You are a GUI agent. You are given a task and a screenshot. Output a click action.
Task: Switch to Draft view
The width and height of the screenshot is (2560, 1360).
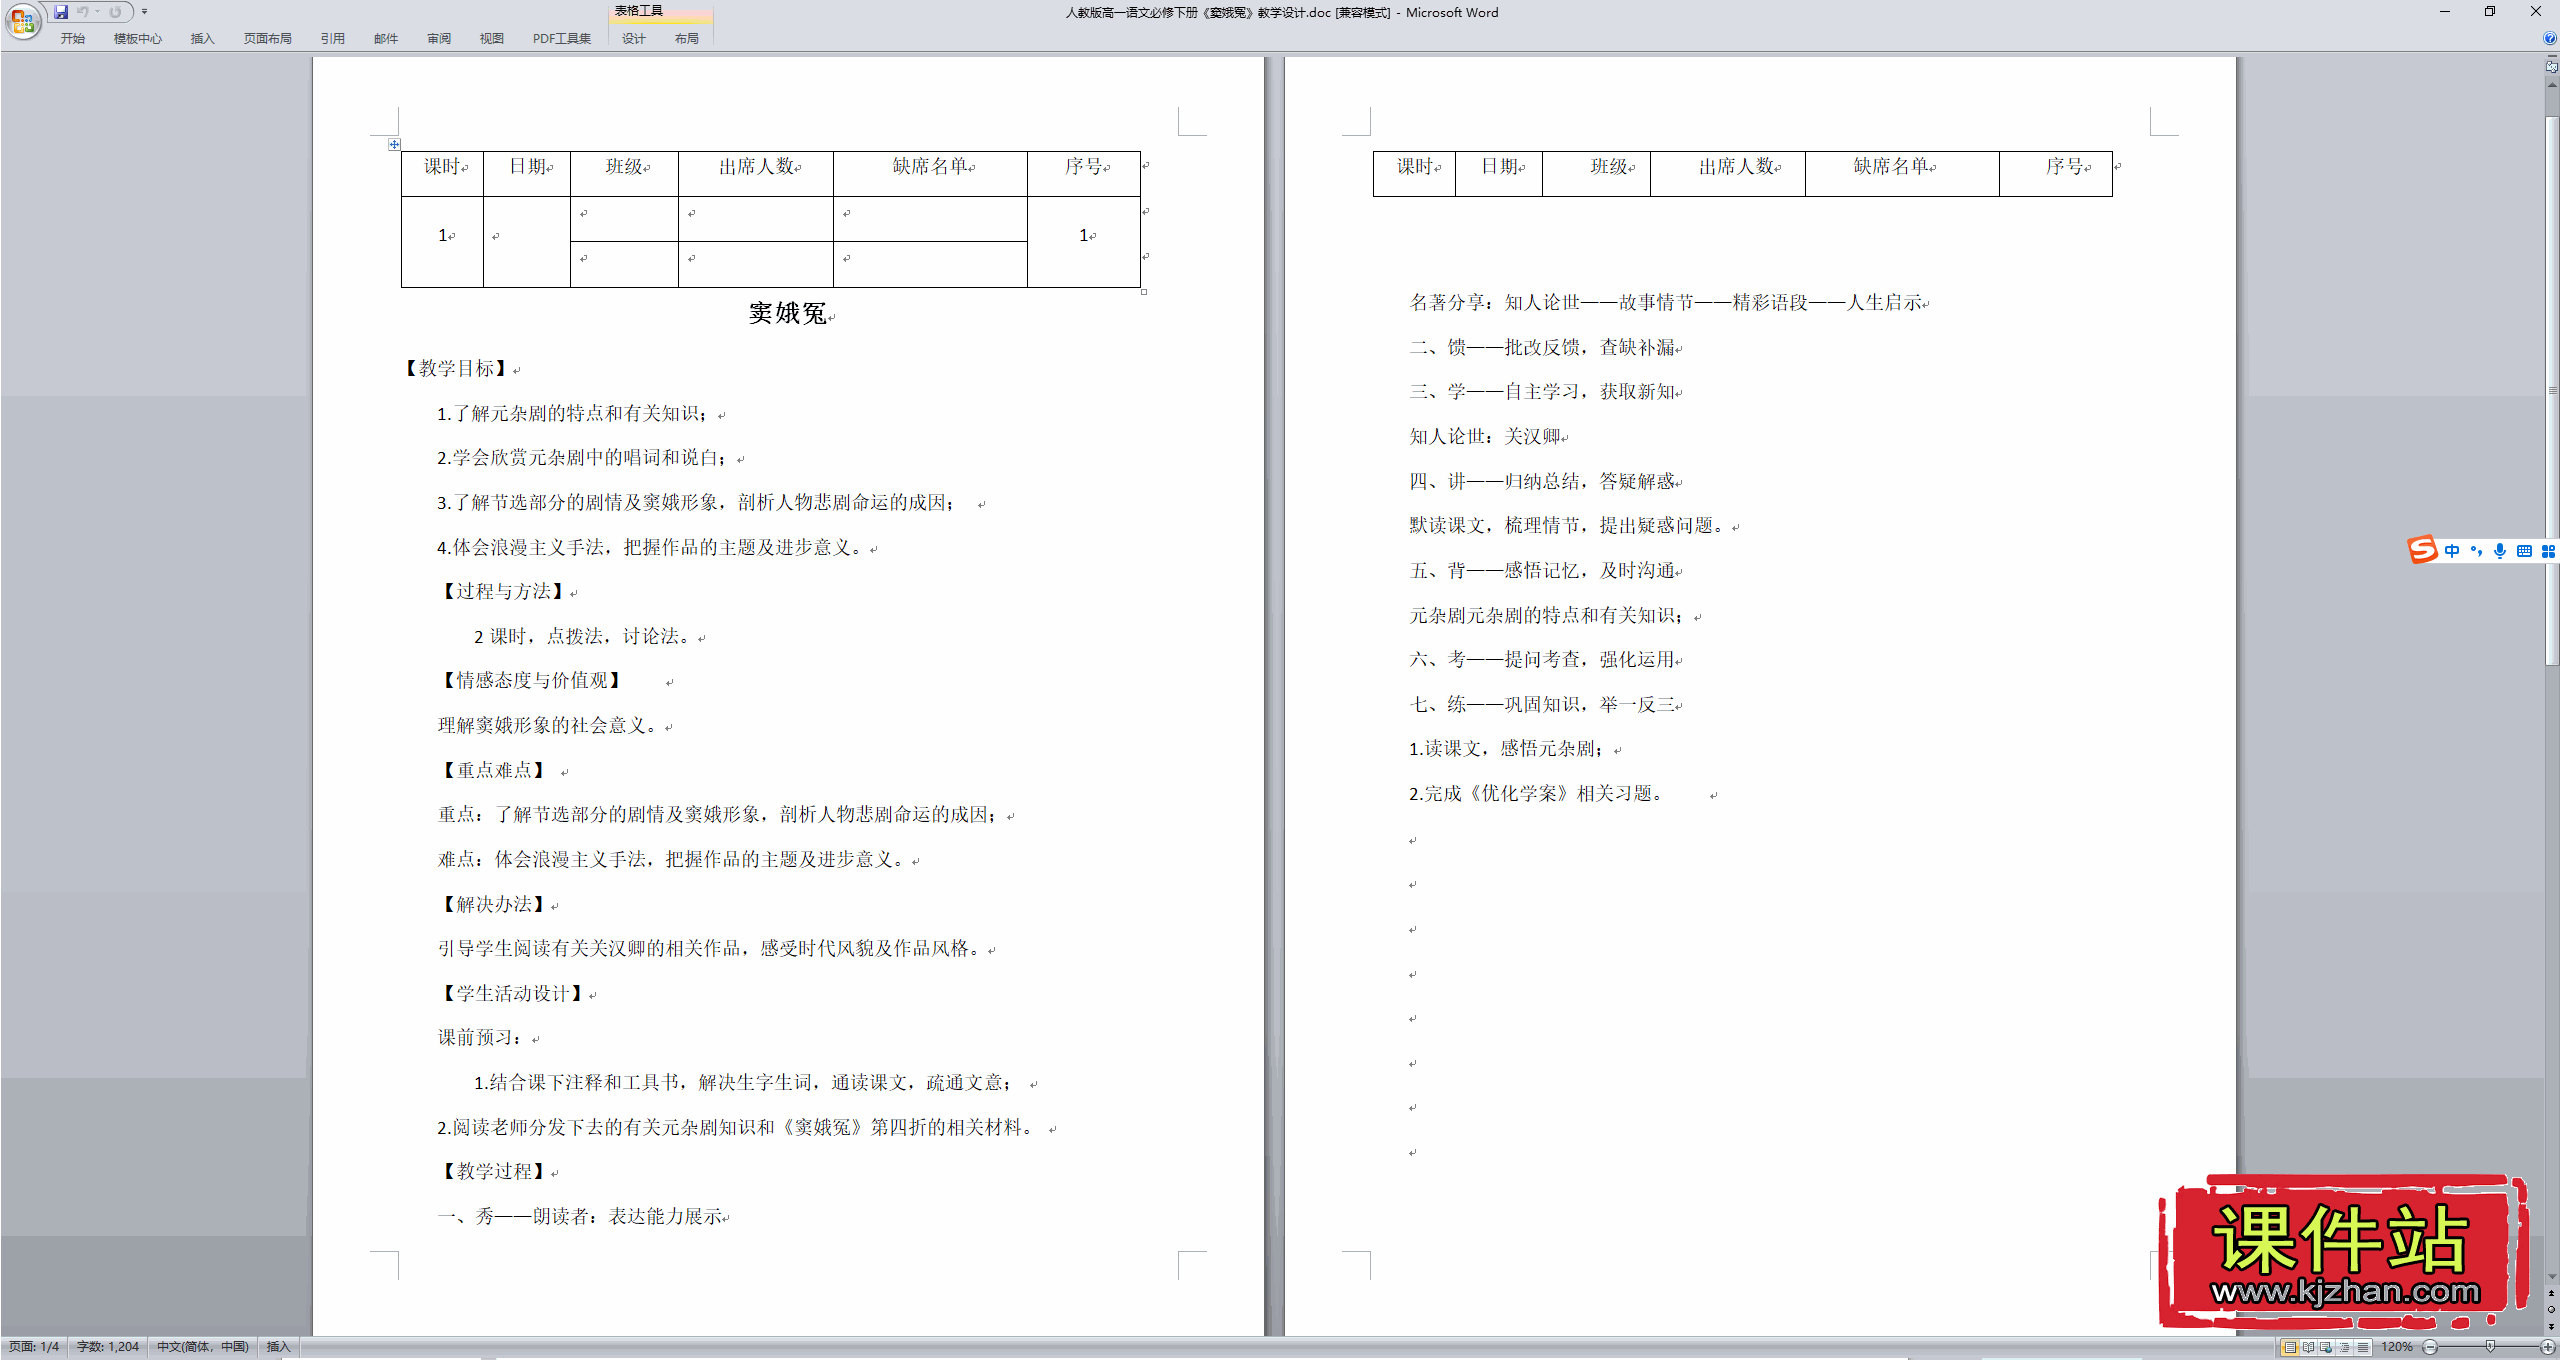(x=2362, y=1347)
